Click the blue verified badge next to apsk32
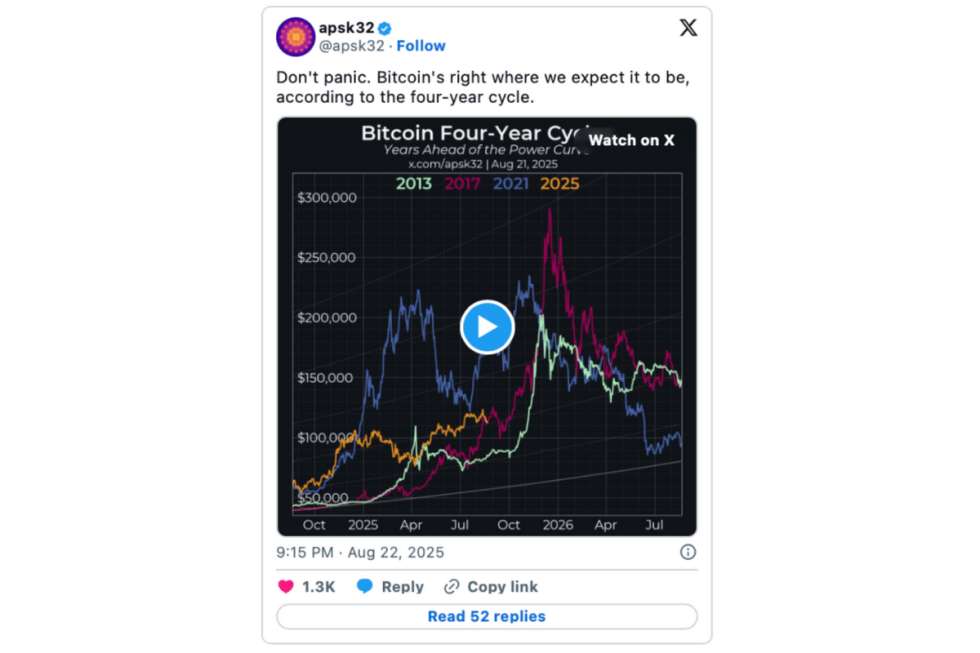 coord(383,28)
